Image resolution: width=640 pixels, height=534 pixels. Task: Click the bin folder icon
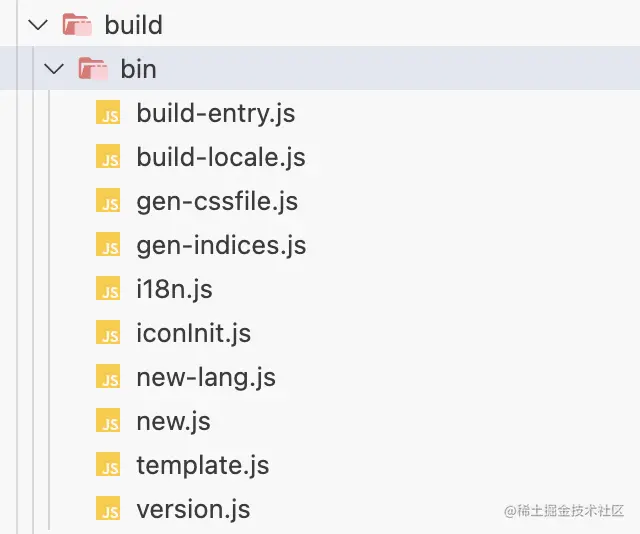tap(93, 69)
